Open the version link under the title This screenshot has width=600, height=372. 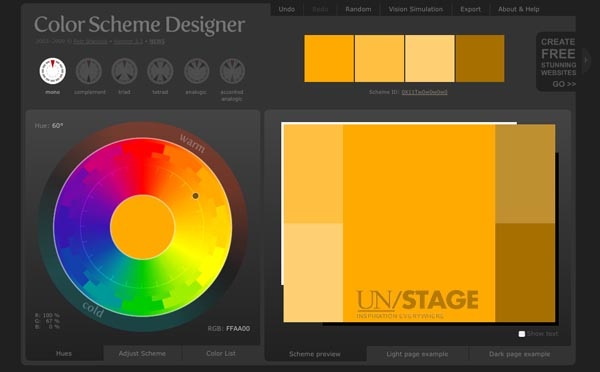[x=128, y=41]
